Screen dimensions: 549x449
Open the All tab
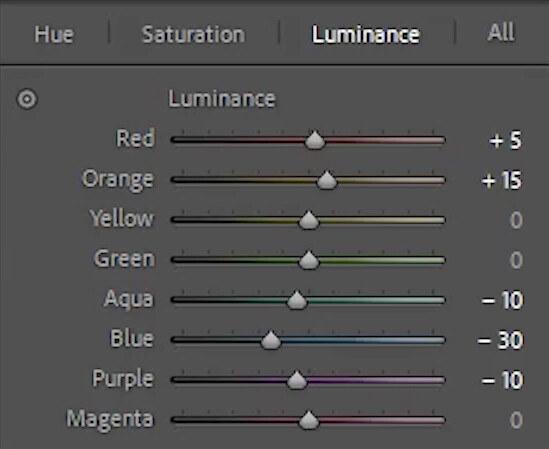(x=501, y=32)
